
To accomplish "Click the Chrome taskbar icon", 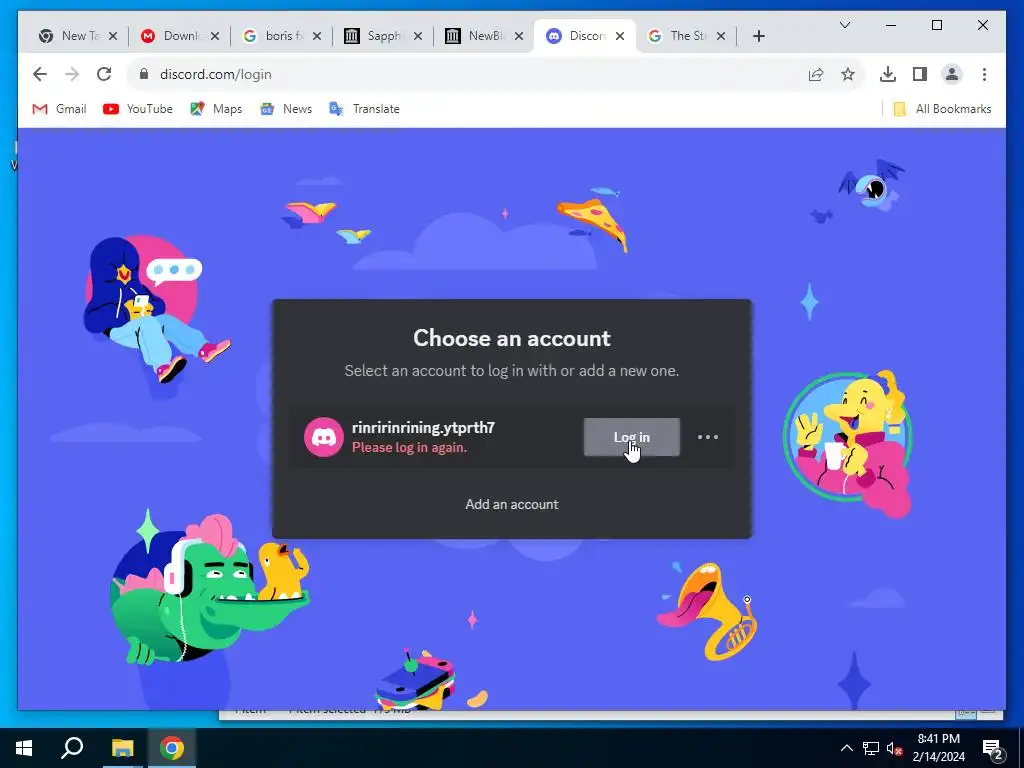I will 172,748.
